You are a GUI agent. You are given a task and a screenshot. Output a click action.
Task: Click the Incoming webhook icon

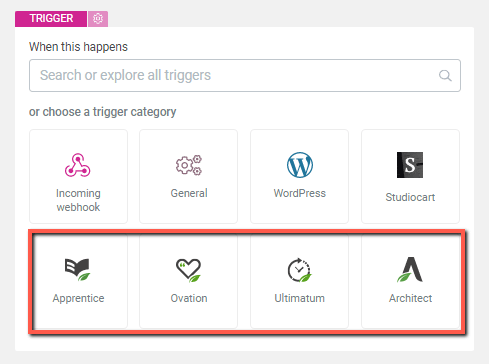pyautogui.click(x=78, y=165)
